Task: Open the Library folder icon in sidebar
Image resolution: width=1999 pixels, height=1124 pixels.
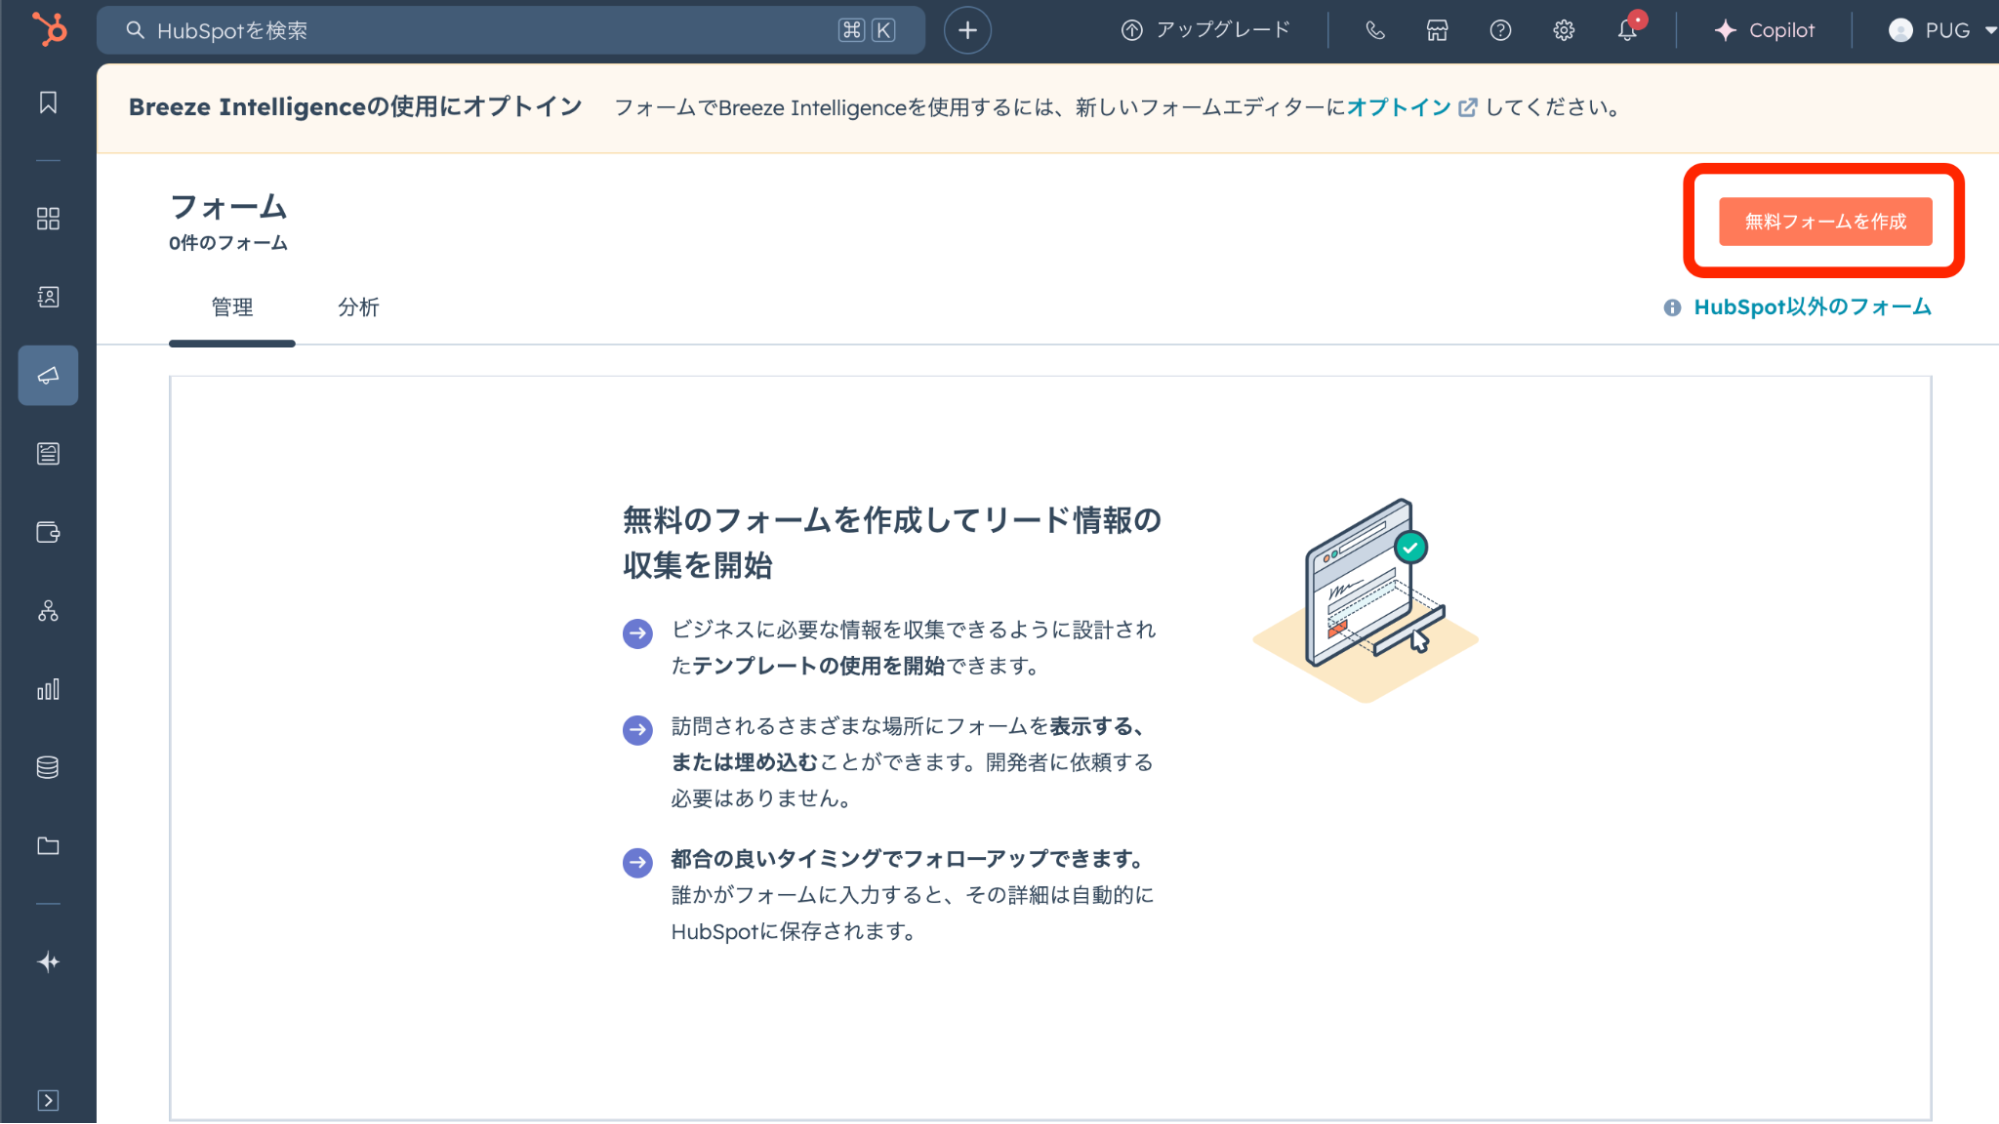Action: click(x=48, y=846)
